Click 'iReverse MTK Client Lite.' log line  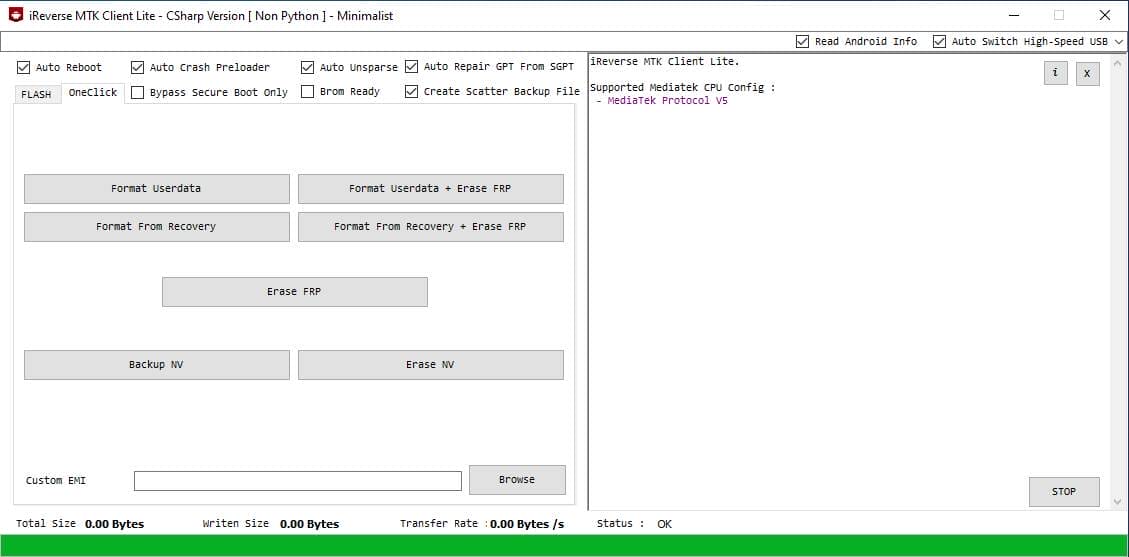(665, 62)
